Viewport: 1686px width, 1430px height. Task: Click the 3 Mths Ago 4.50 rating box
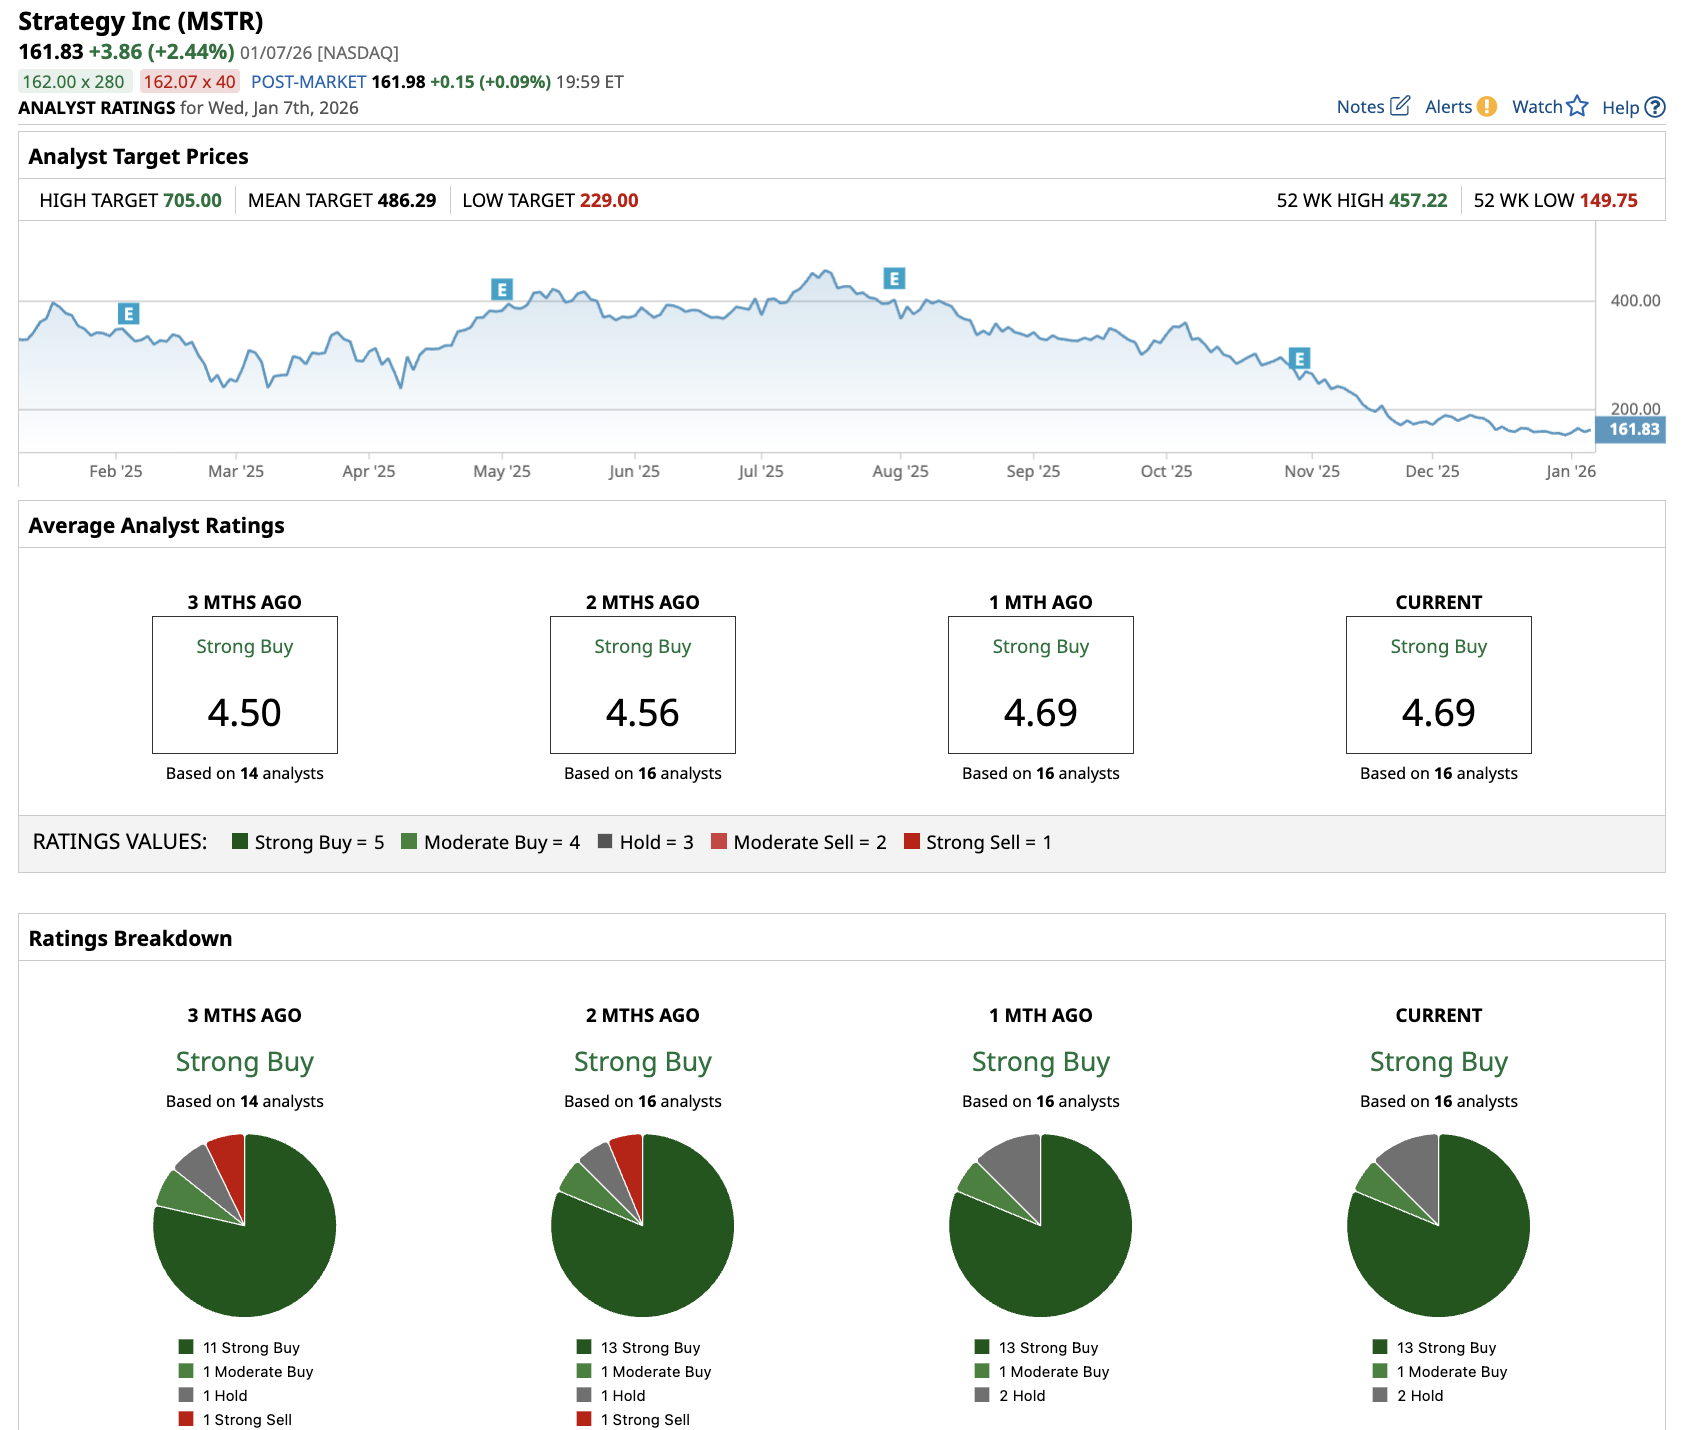tap(244, 685)
